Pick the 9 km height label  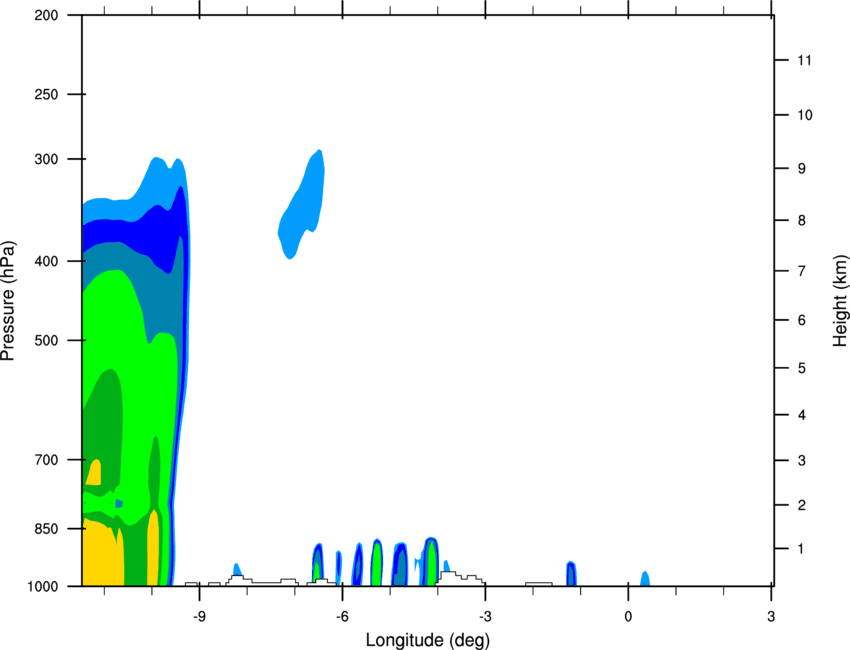point(802,169)
